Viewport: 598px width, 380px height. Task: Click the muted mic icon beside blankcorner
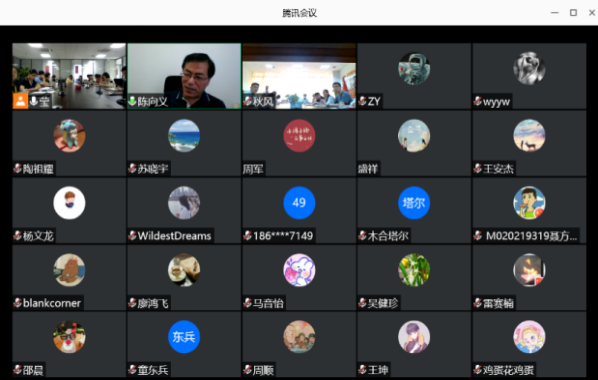(17, 303)
